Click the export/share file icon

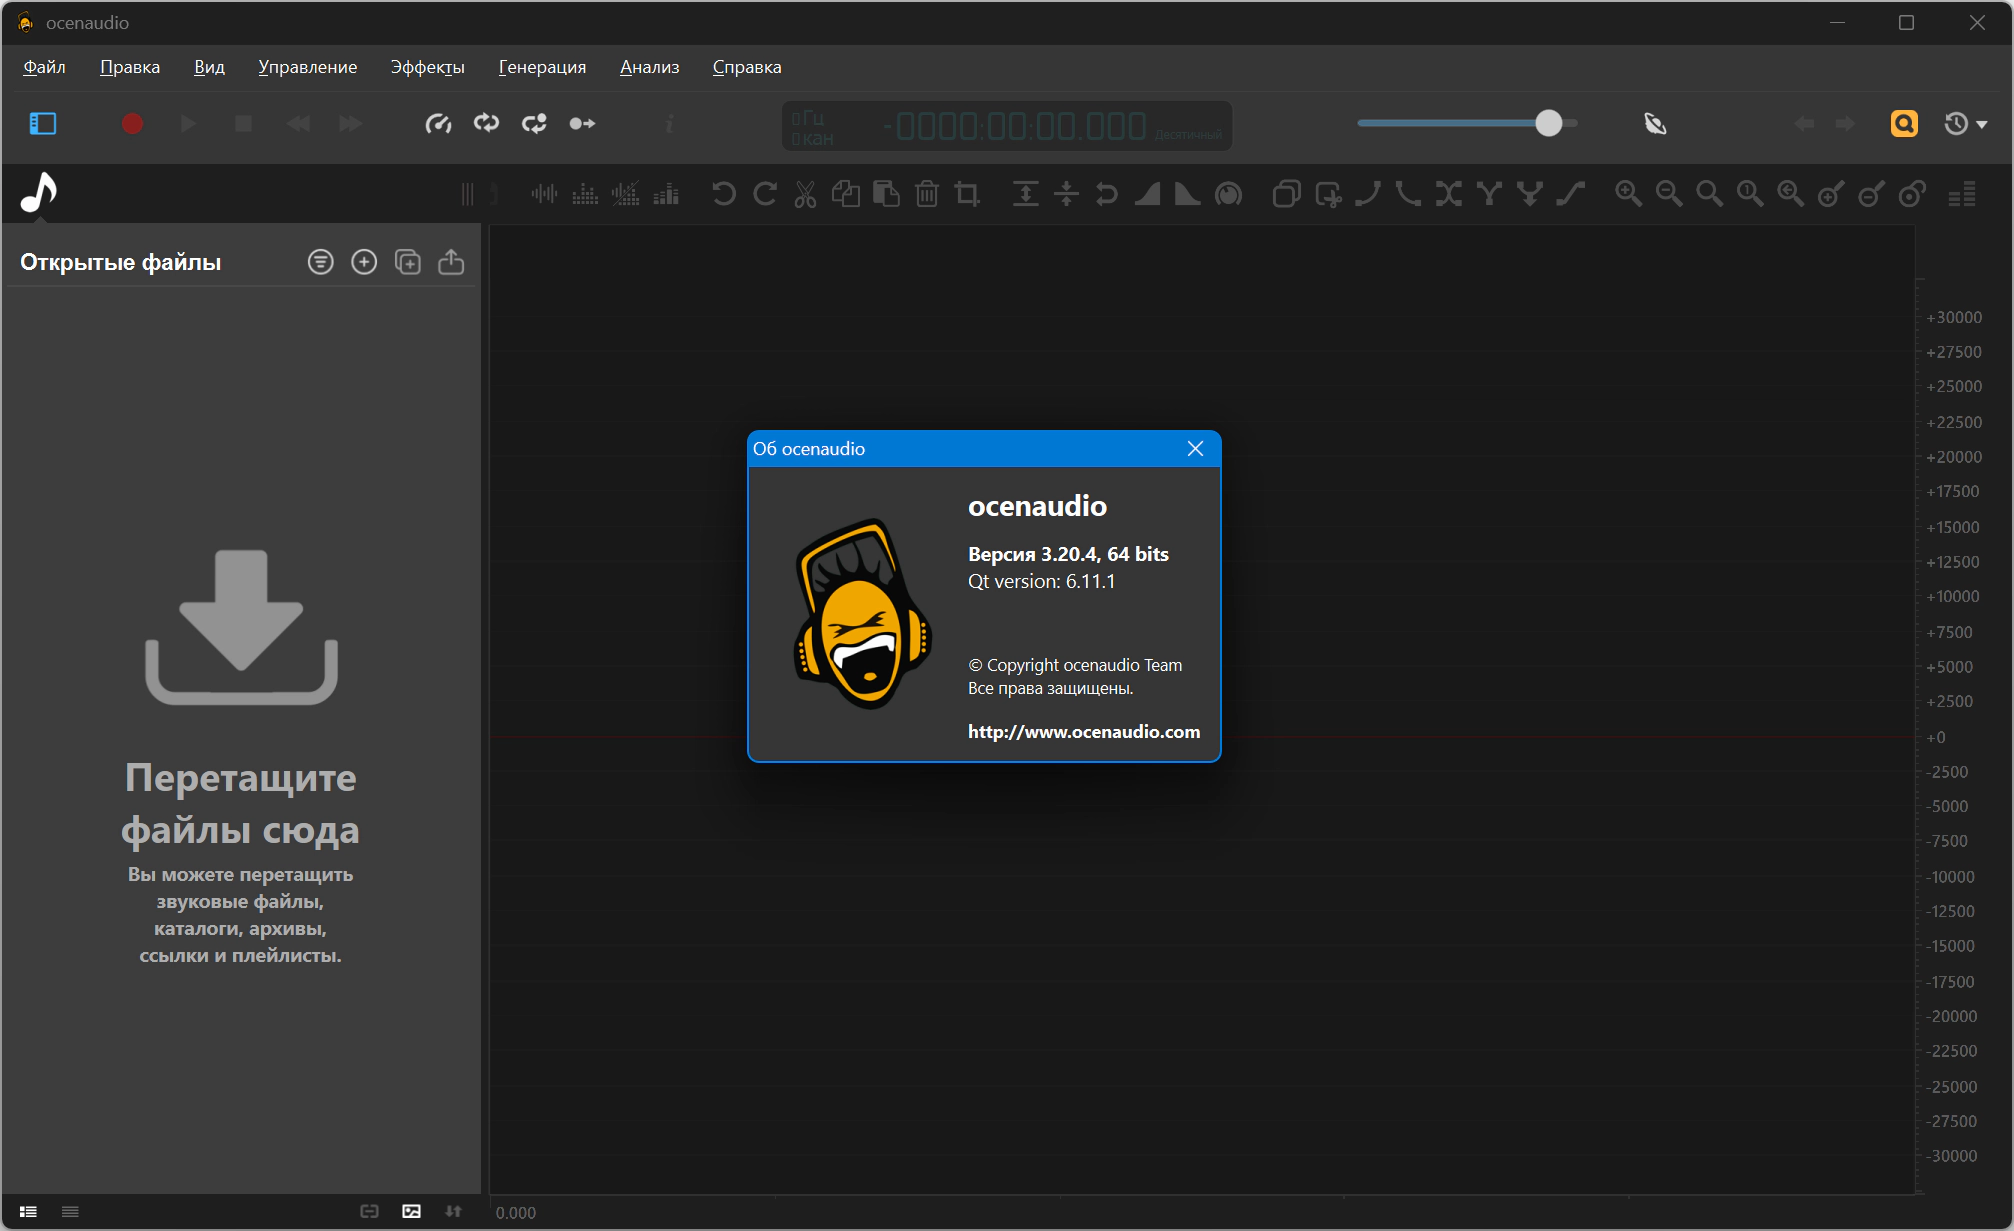pyautogui.click(x=451, y=262)
